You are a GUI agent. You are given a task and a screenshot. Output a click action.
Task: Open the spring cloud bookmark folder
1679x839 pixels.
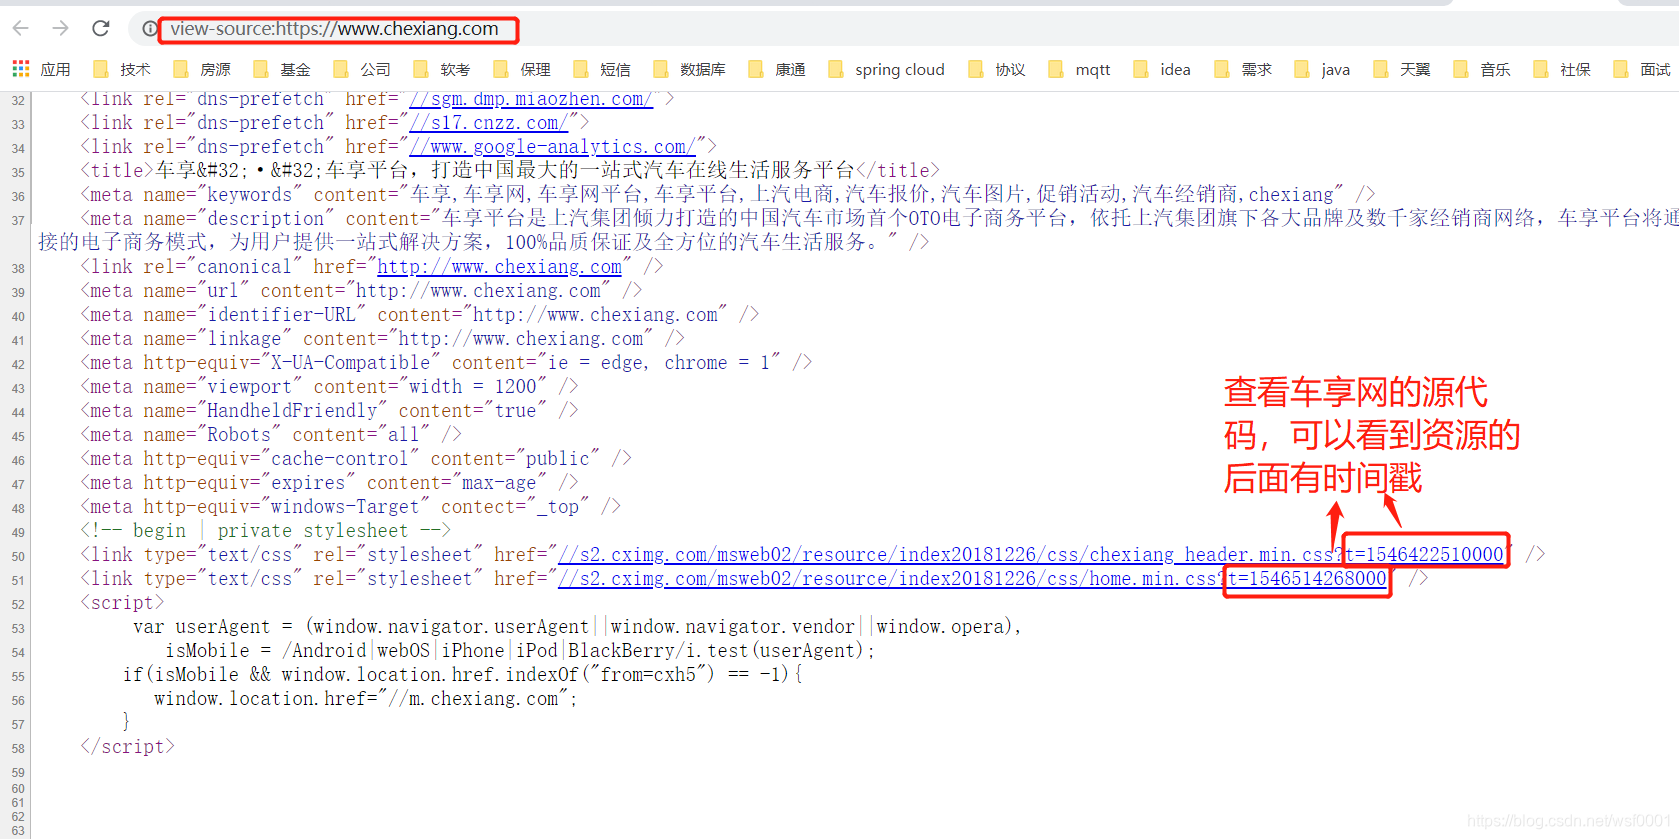(x=885, y=69)
